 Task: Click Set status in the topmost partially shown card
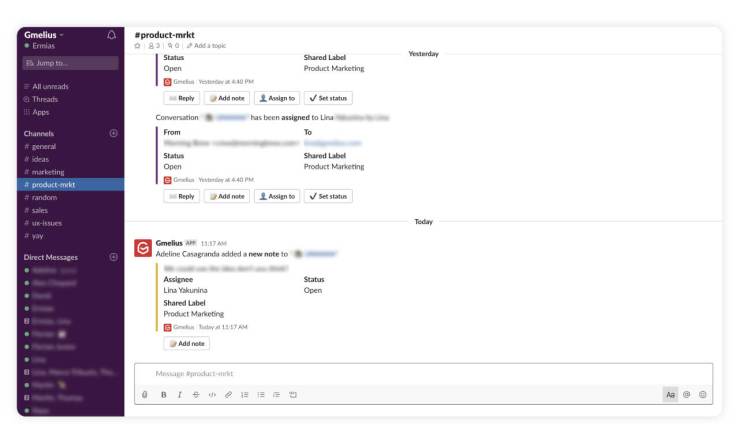[328, 98]
